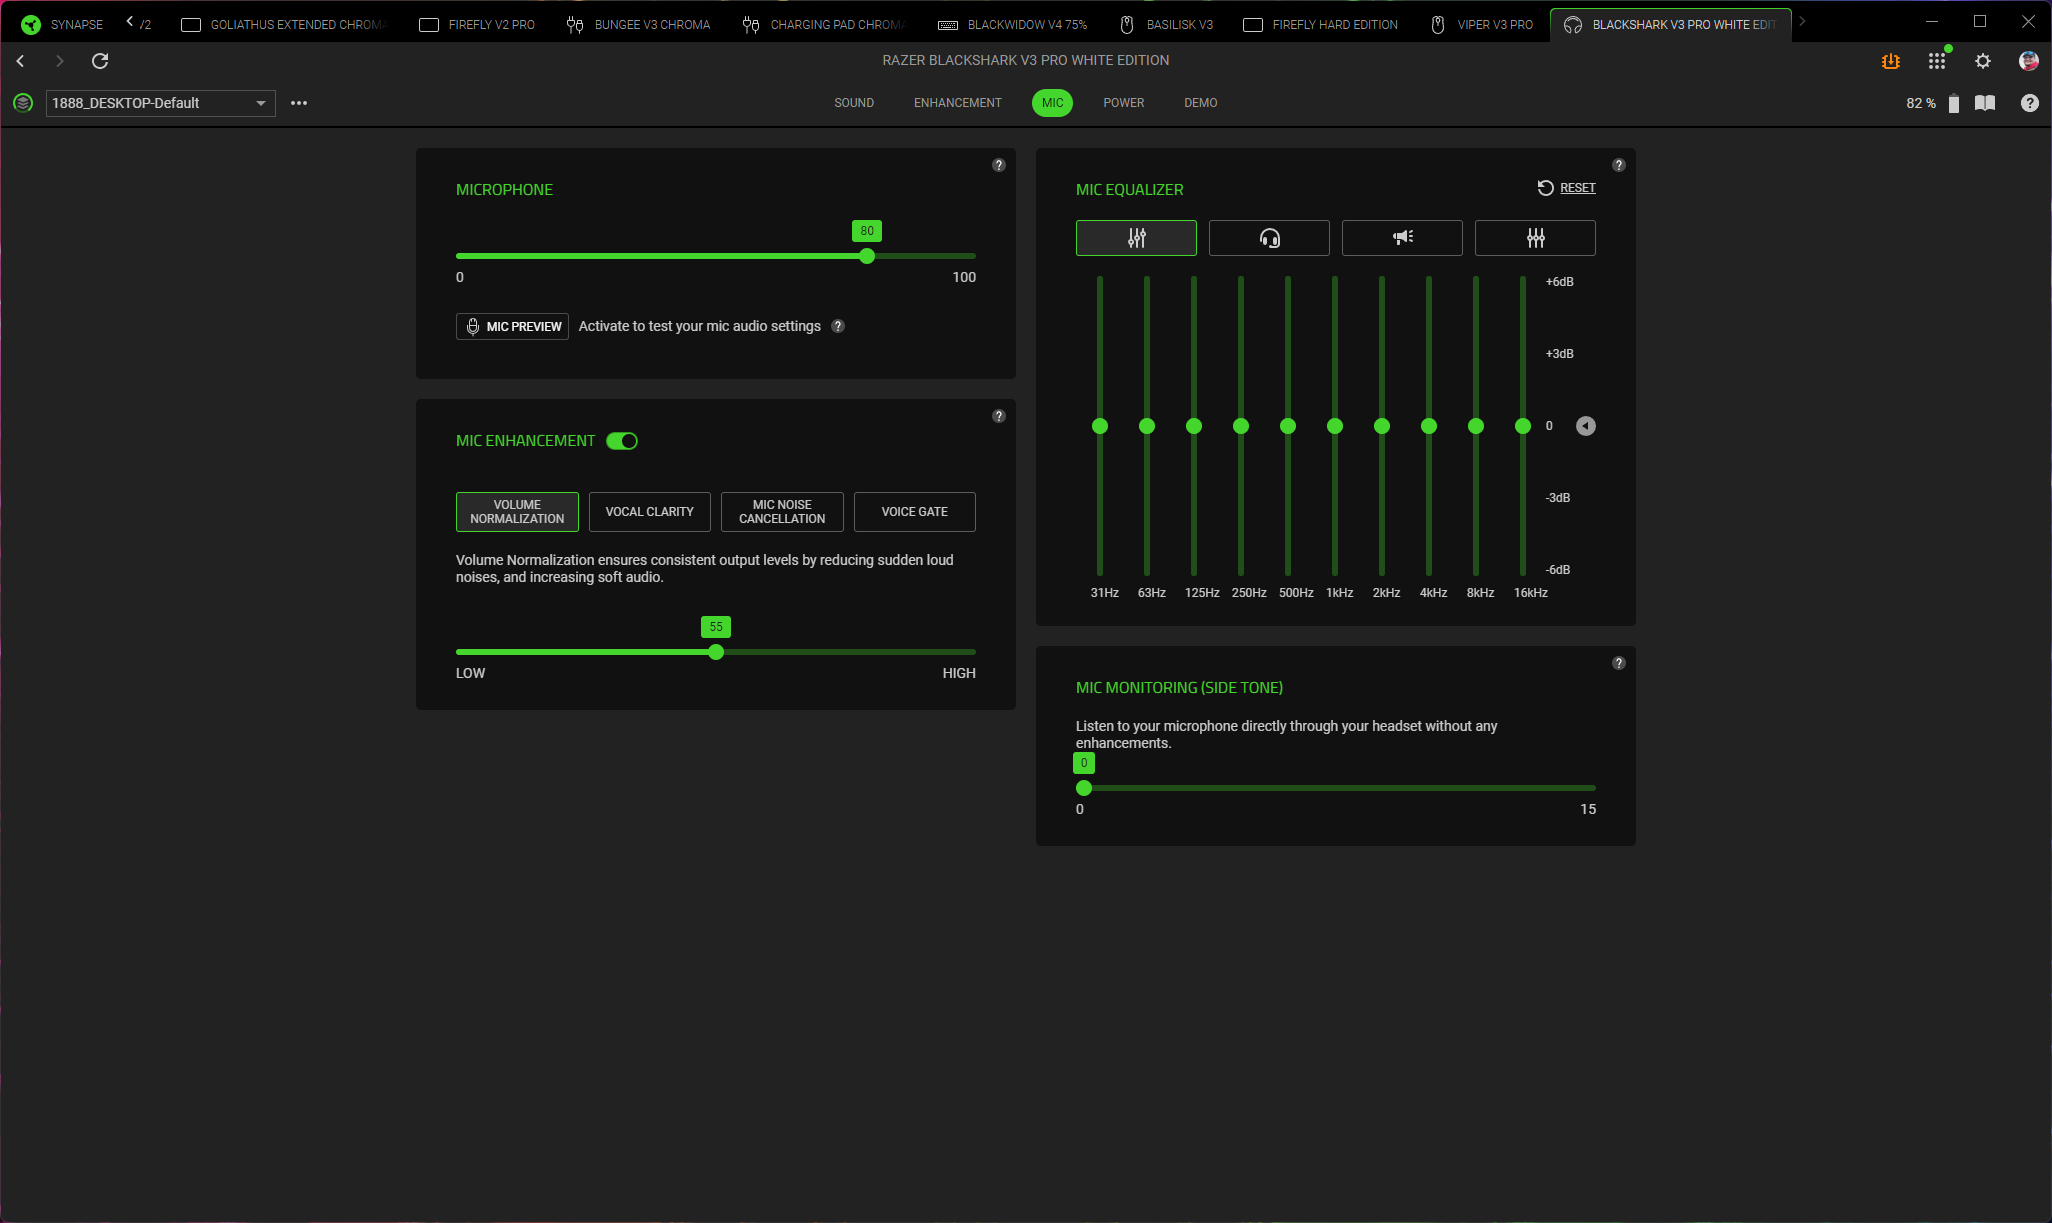Select the default mic equalizer preset icon
This screenshot has width=2052, height=1223.
click(x=1136, y=238)
